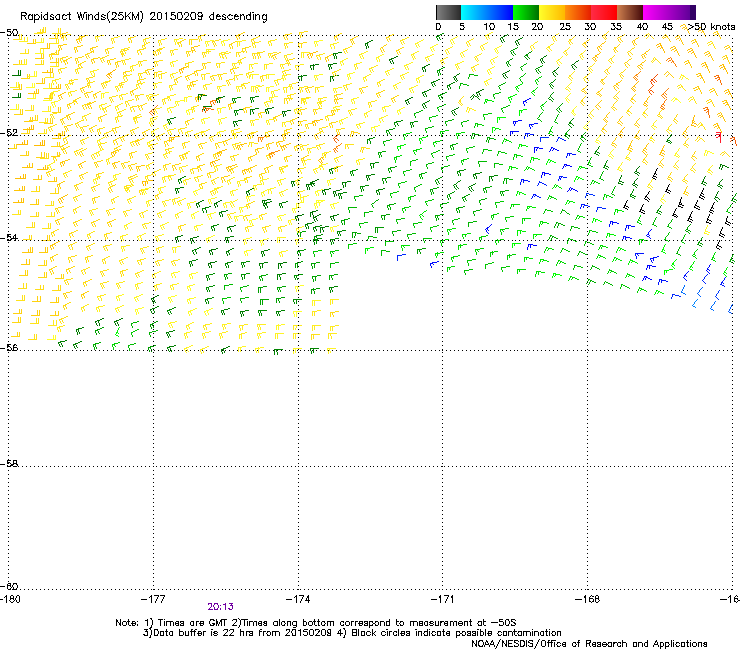Click the longitude label -180
Image resolution: width=740 pixels, height=650 pixels.
tap(10, 599)
